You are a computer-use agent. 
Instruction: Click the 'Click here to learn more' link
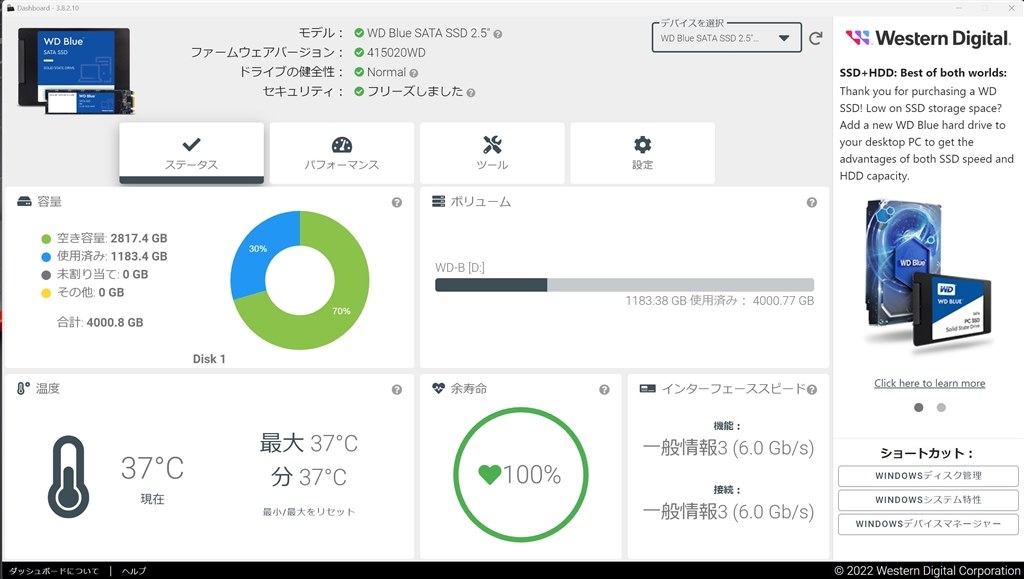[x=929, y=383]
